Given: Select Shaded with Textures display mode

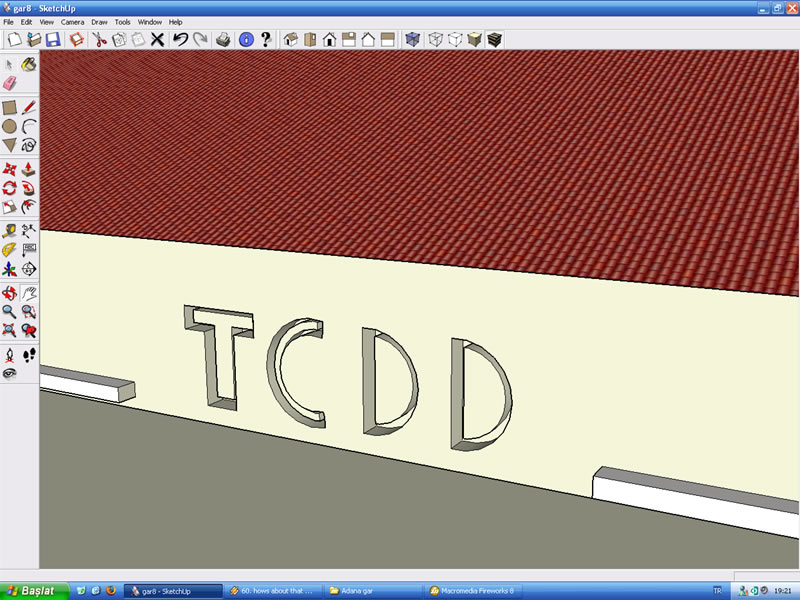Looking at the screenshot, I should (x=494, y=39).
